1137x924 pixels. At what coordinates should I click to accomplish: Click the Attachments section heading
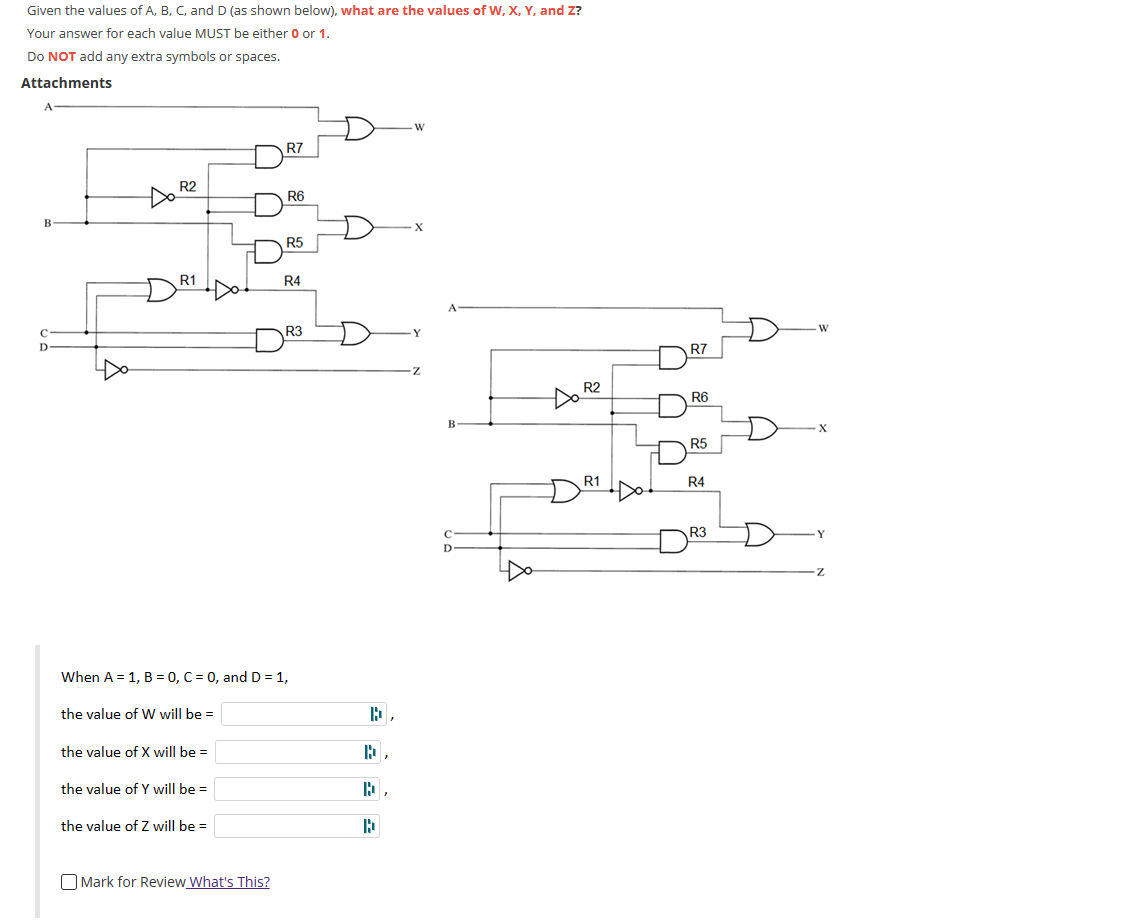pos(66,83)
